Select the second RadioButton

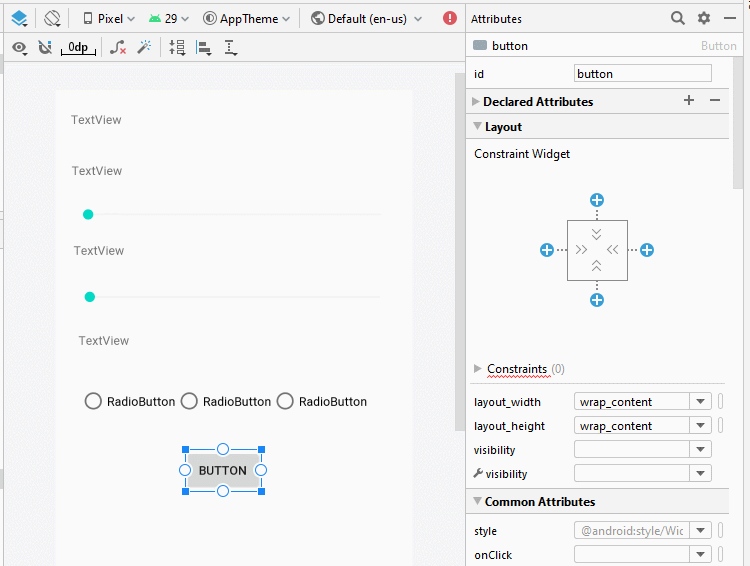pos(226,401)
